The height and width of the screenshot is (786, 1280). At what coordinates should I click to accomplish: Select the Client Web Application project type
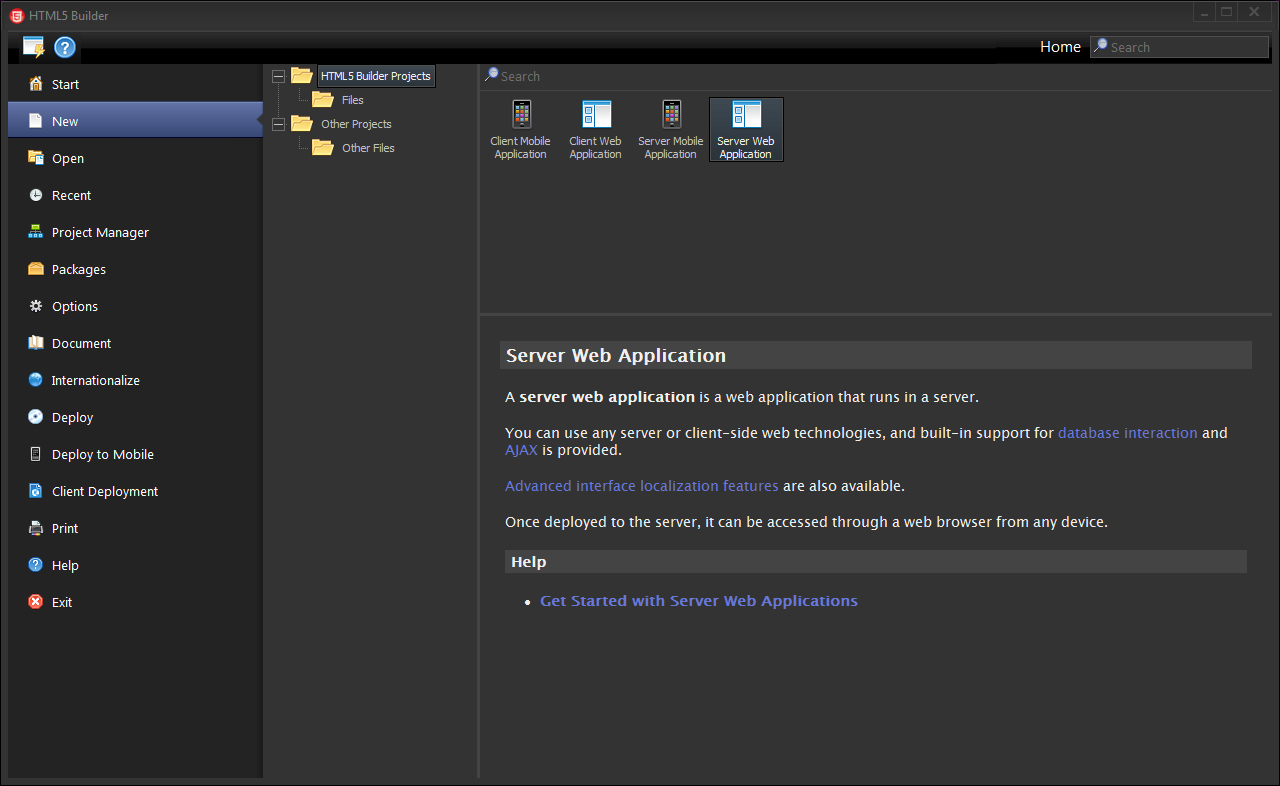click(x=595, y=128)
